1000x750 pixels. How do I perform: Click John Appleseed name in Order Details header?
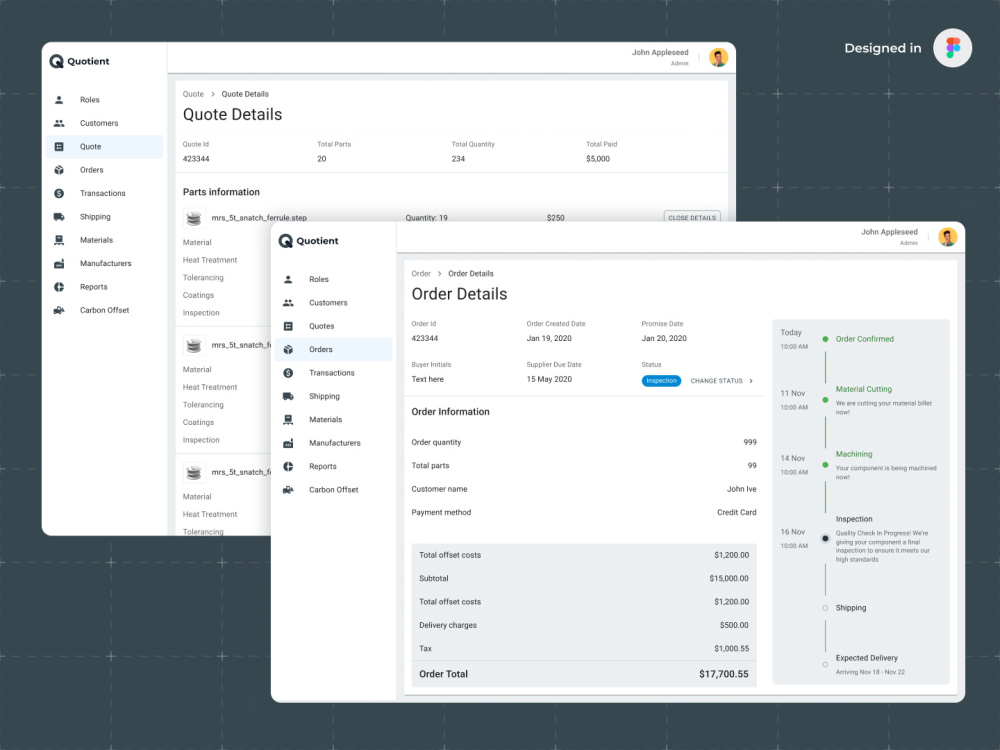(889, 232)
